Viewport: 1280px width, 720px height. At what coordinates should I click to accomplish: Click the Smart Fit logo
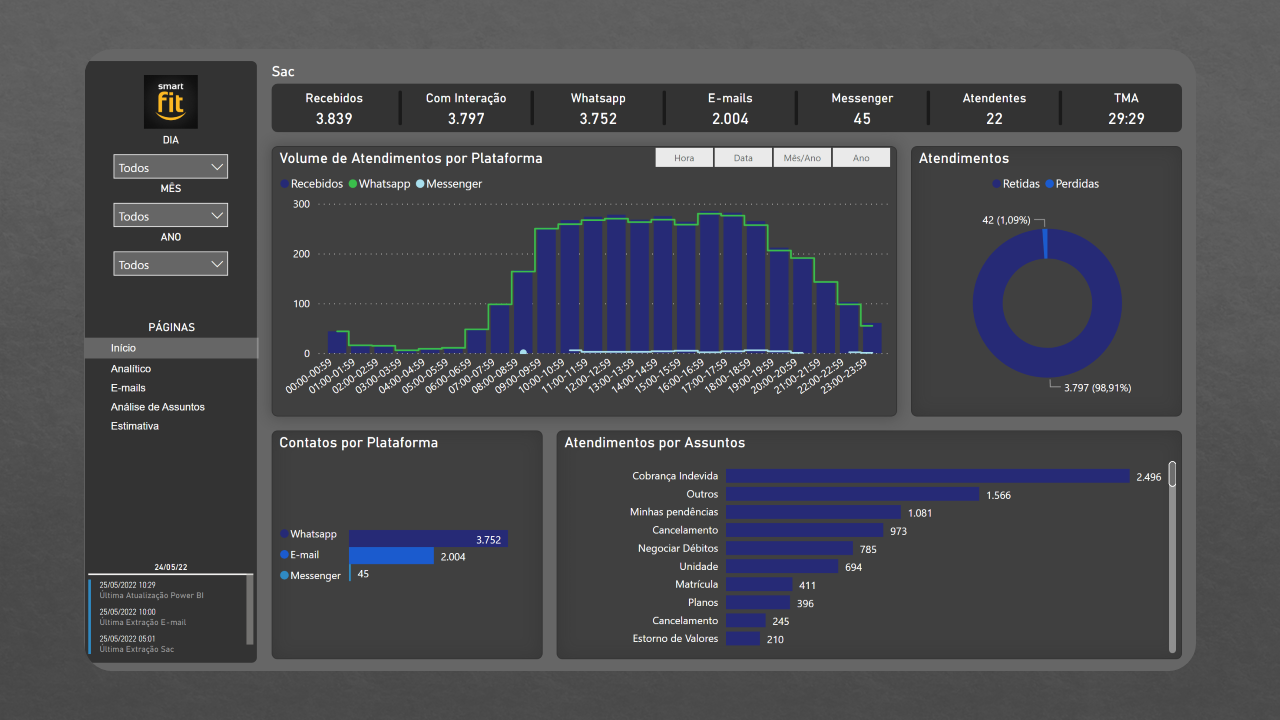pos(171,101)
